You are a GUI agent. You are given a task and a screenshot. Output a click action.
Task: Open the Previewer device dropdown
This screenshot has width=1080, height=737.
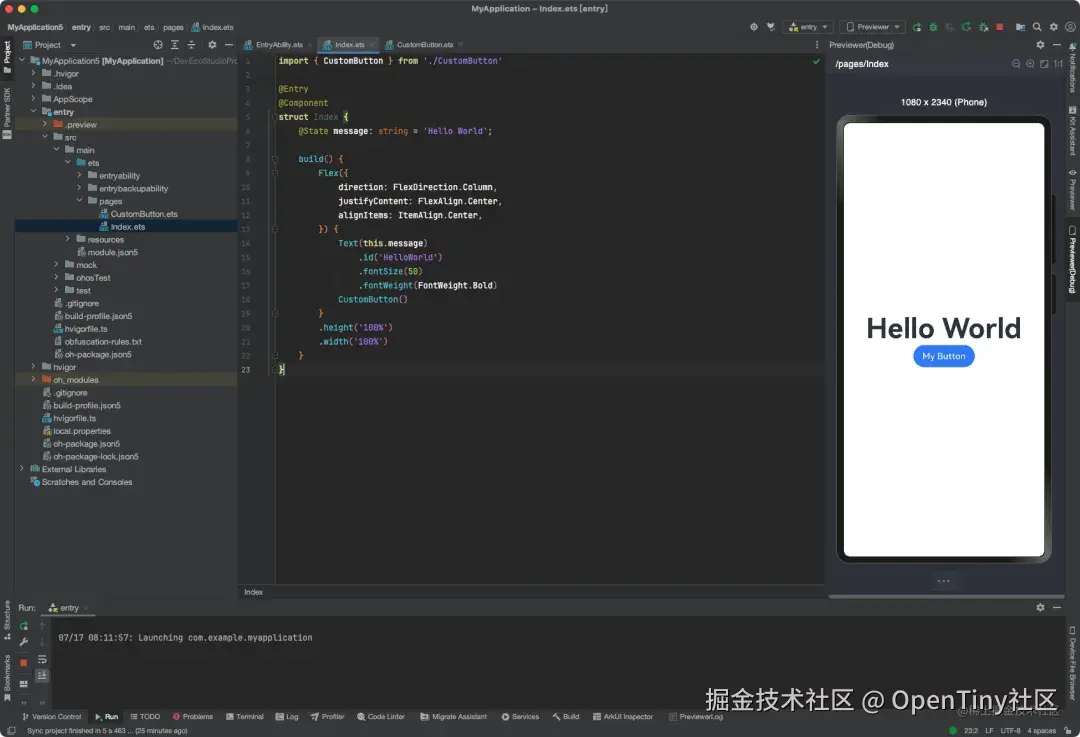click(x=873, y=27)
